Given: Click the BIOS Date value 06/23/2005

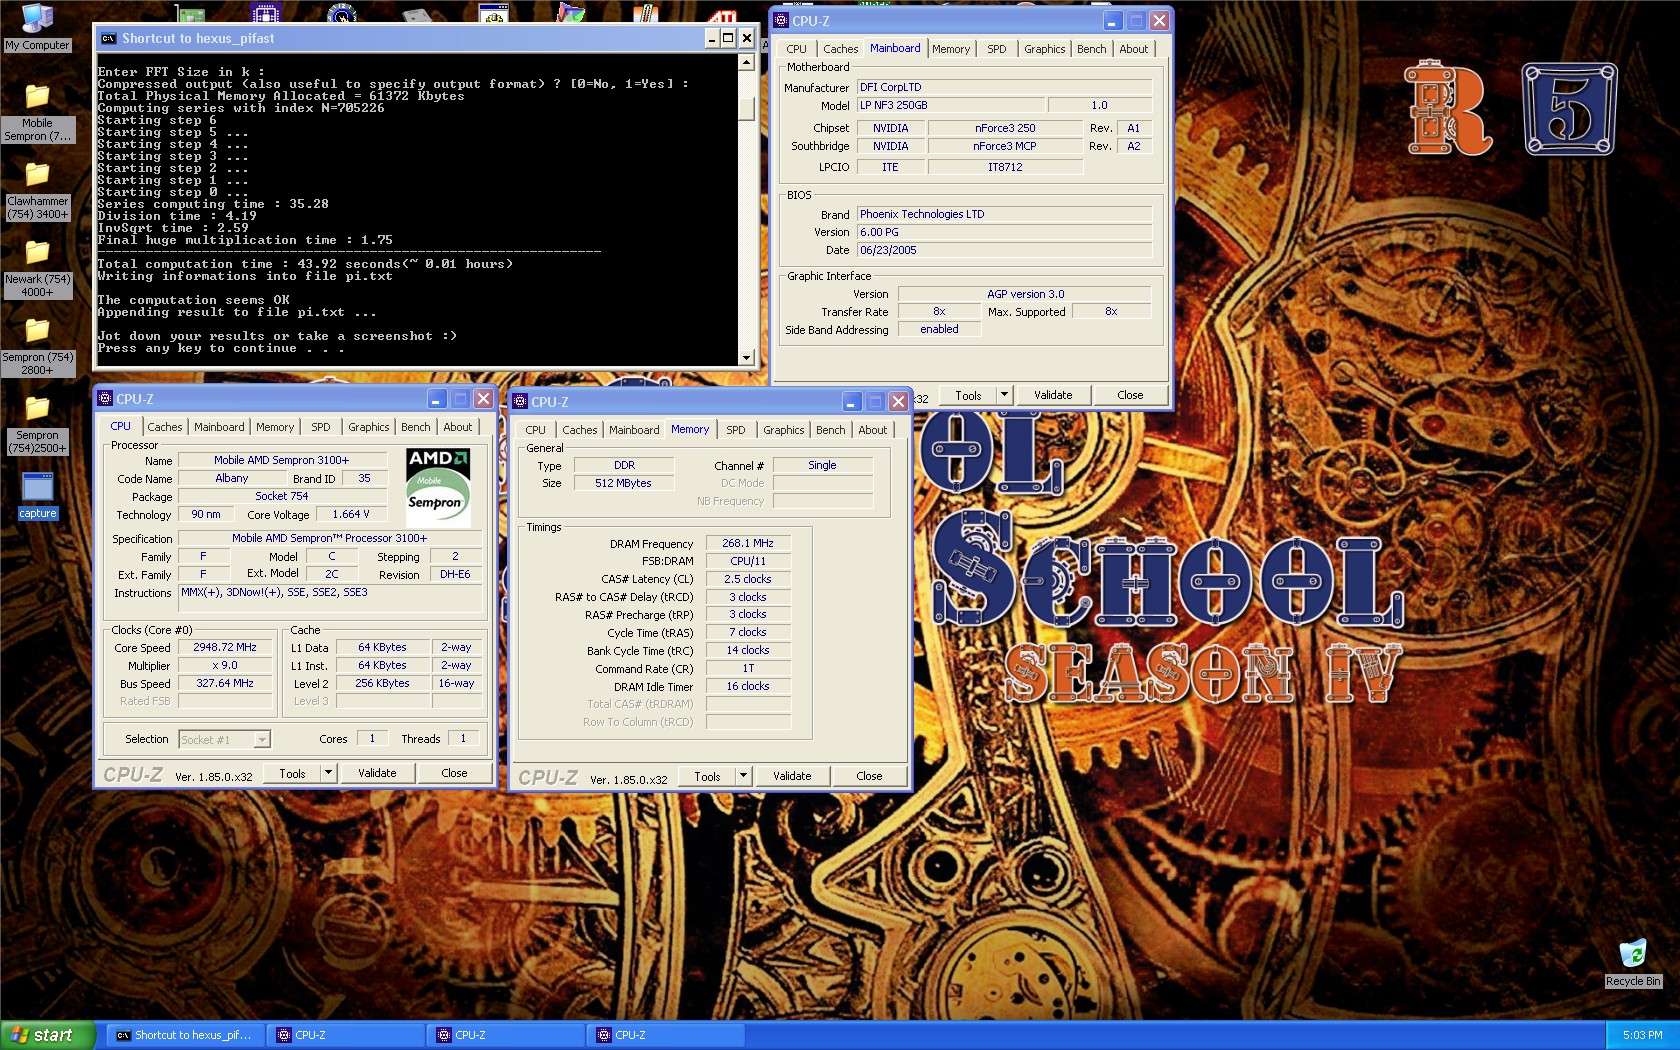Looking at the screenshot, I should (1004, 250).
